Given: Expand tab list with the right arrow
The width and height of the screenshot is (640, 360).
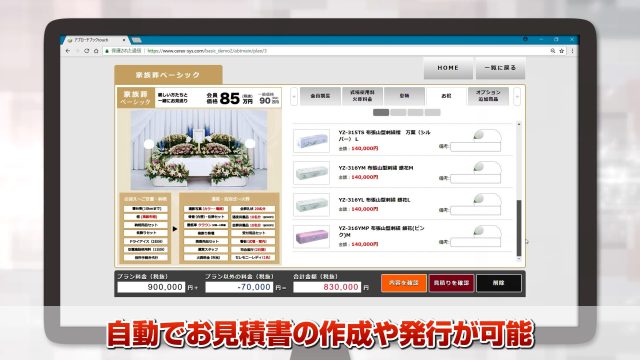Looking at the screenshot, I should (517, 97).
